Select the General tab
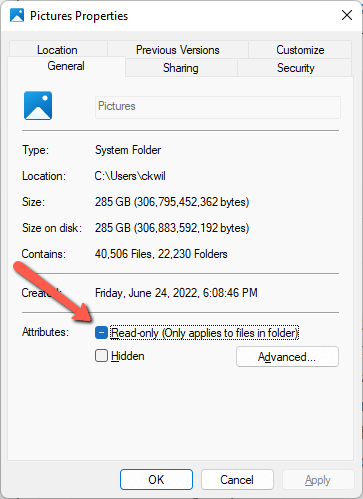Viewport: 363px width, 499px height. [x=66, y=66]
